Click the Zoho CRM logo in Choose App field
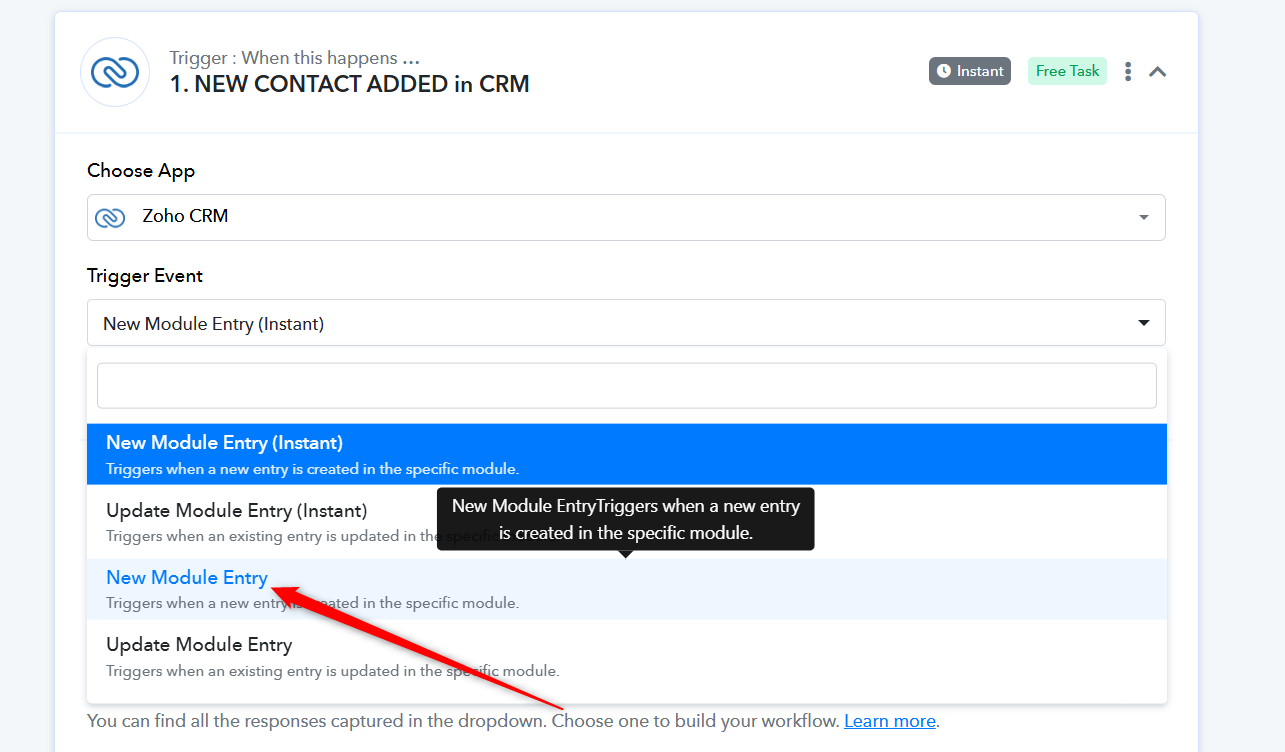This screenshot has height=752, width=1285. (110, 217)
